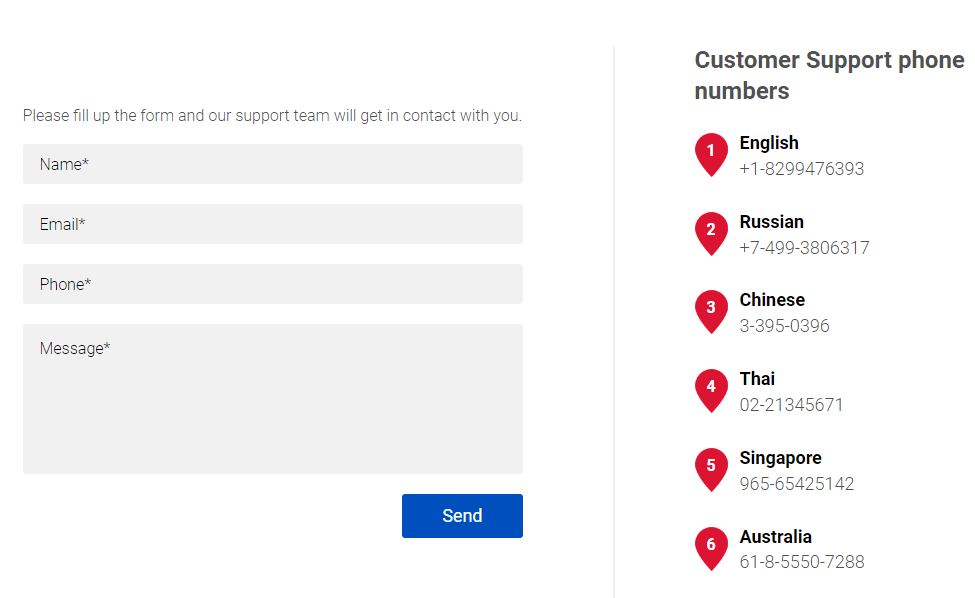The height and width of the screenshot is (598, 975).
Task: Click the blue Send button
Action: [462, 516]
